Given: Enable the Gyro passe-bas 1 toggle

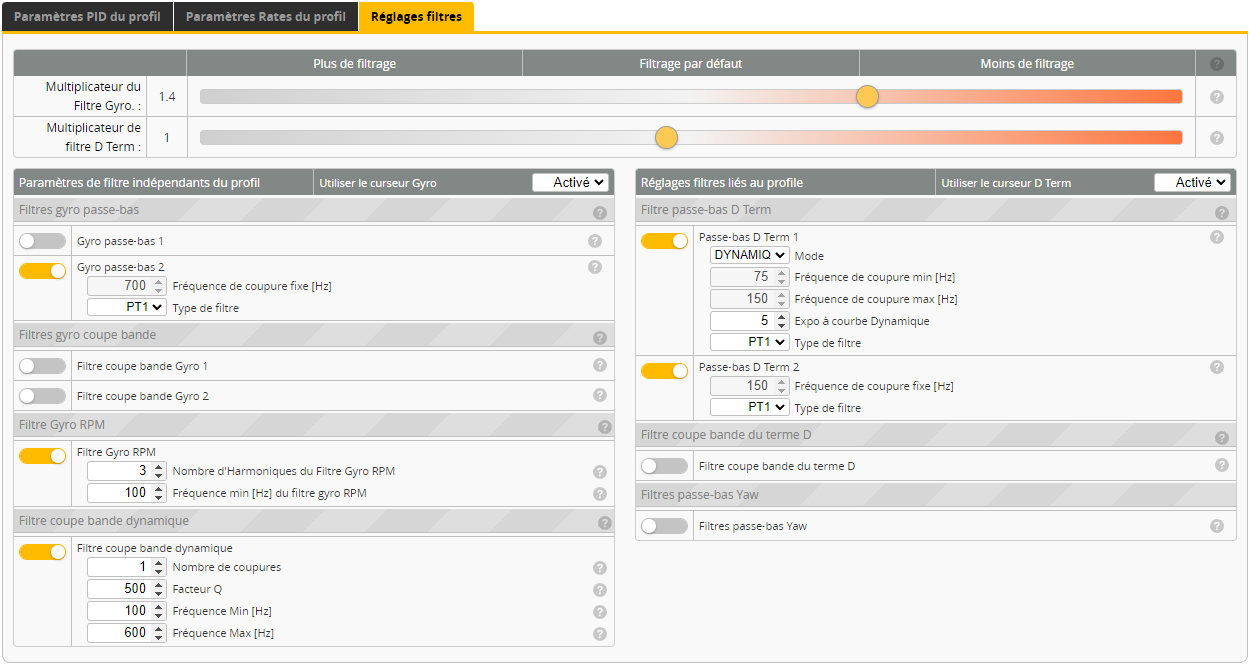Looking at the screenshot, I should 42,241.
